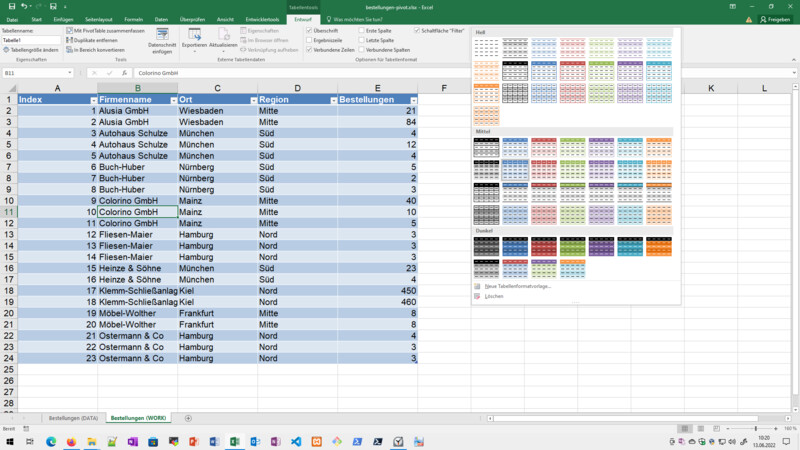This screenshot has height=450, width=800.
Task: Select the black header light table style
Action: click(x=515, y=71)
